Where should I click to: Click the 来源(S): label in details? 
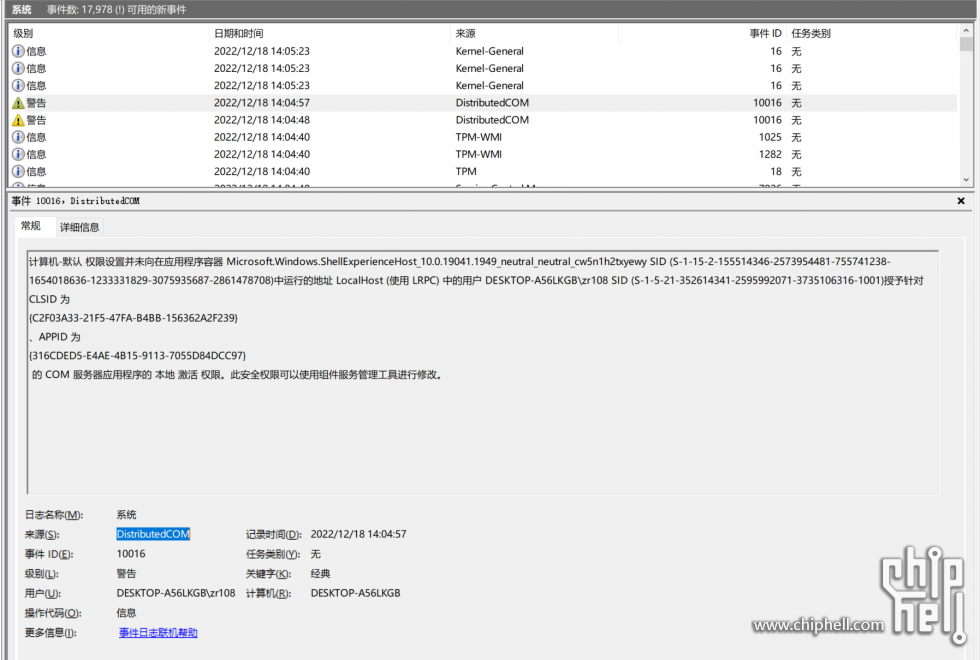[42, 534]
